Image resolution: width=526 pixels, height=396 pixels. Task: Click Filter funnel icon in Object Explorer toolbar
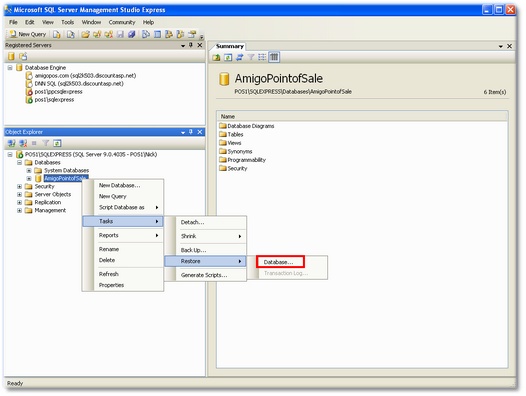[46, 143]
